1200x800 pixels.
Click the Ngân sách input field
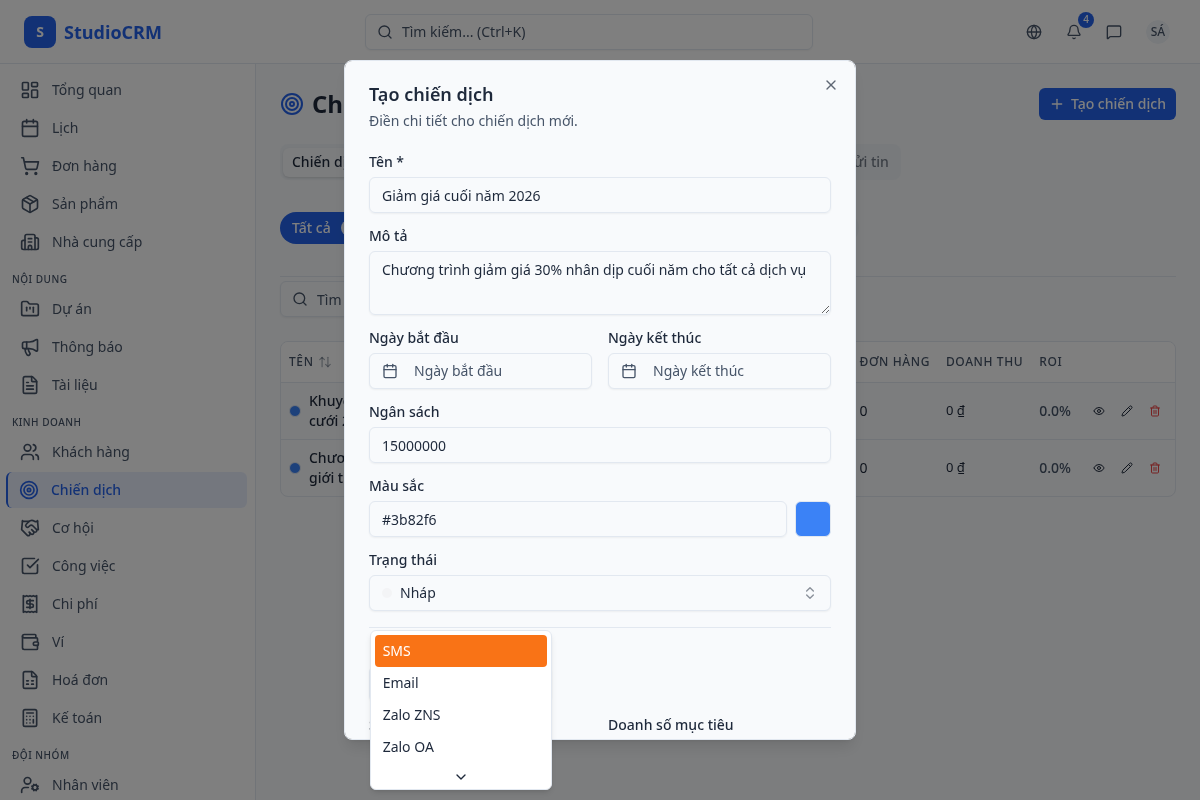(x=599, y=445)
